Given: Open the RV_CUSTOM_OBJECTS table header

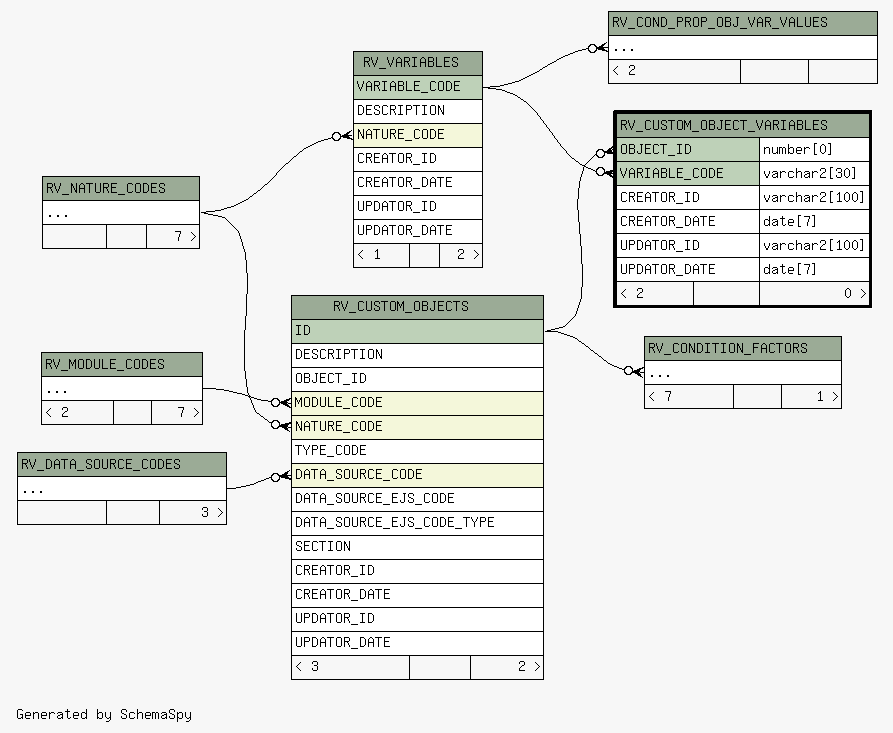Looking at the screenshot, I should click(417, 307).
